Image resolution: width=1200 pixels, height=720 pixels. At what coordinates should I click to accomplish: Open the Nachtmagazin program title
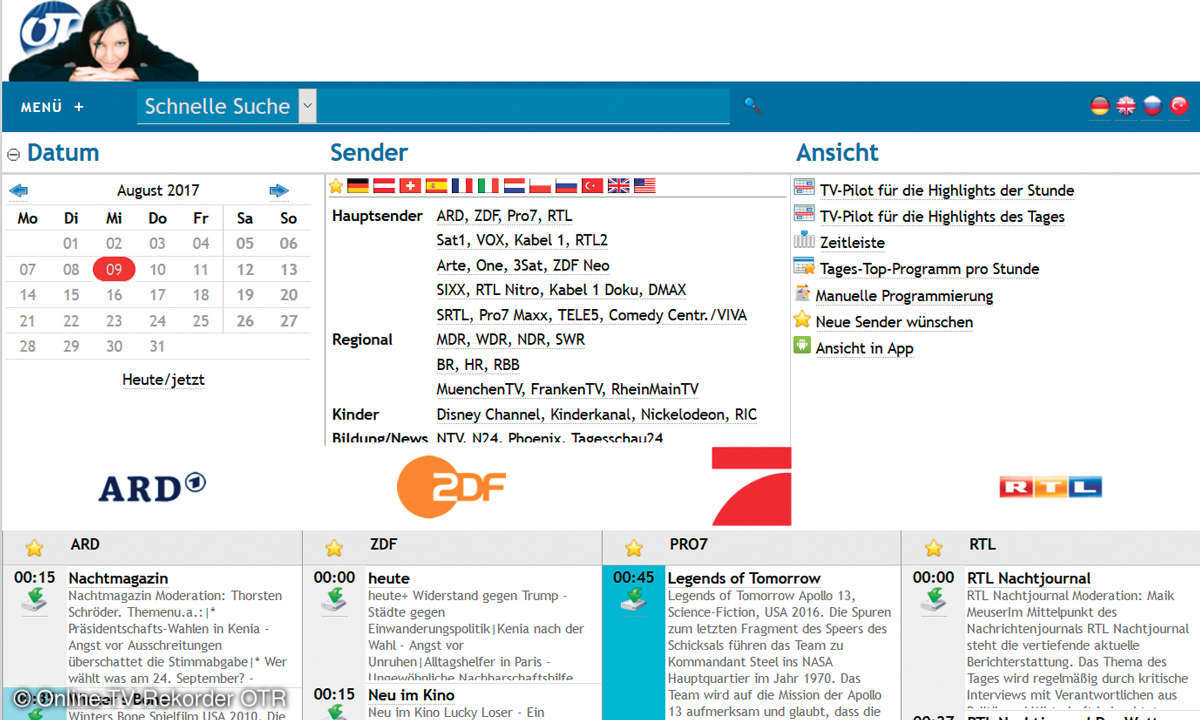pos(118,578)
